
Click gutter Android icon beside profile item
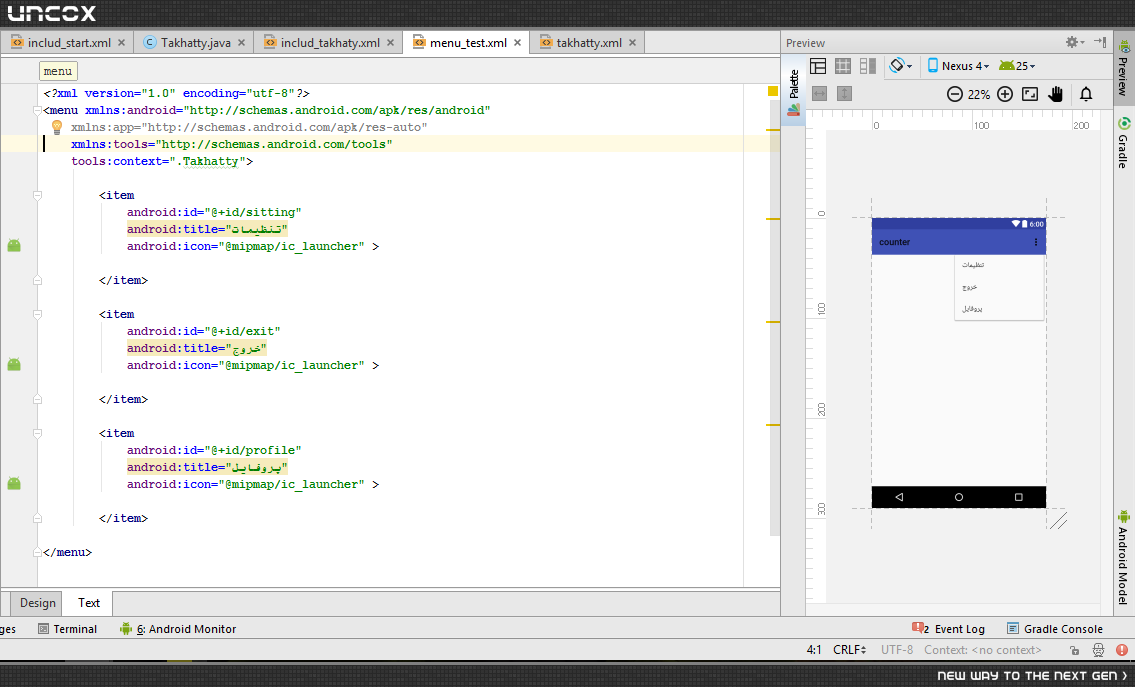tap(14, 483)
